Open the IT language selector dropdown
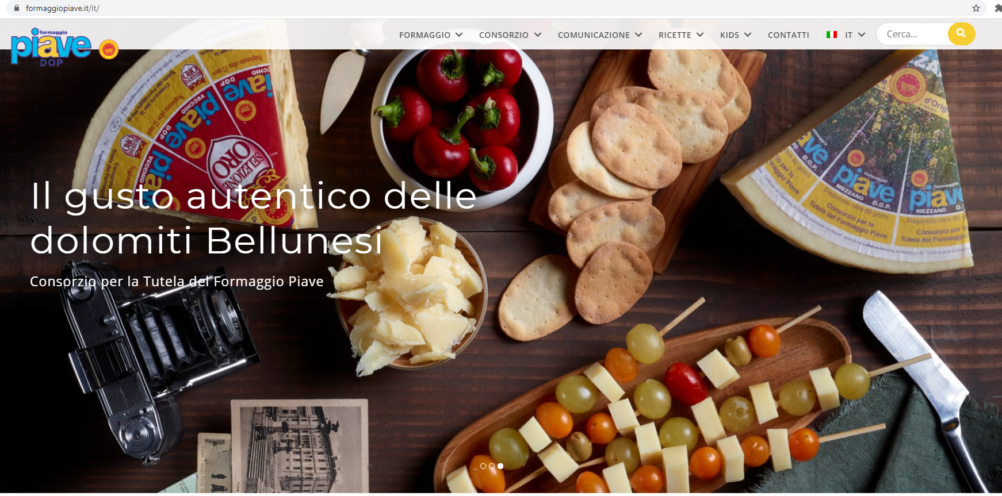This screenshot has height=496, width=1002. [x=855, y=35]
